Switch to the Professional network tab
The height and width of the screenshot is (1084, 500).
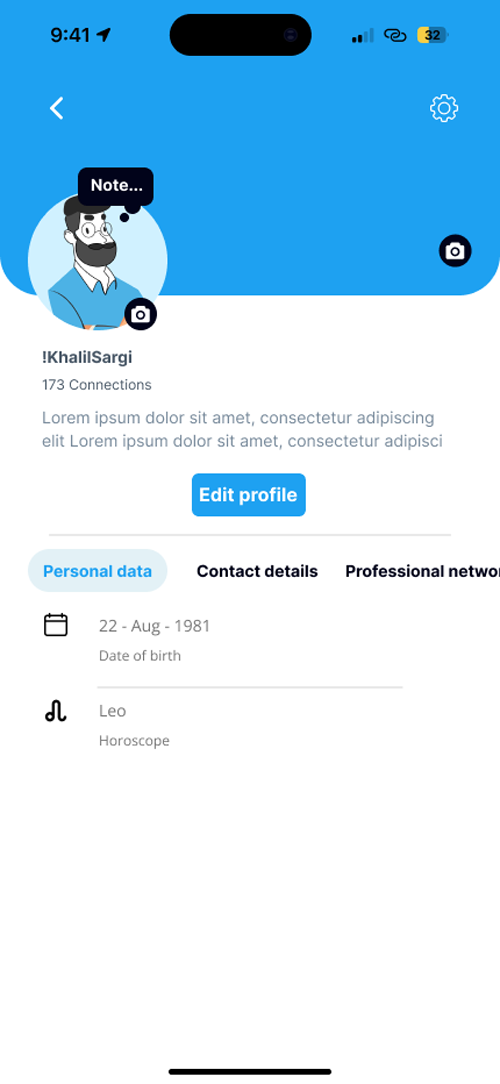[423, 571]
